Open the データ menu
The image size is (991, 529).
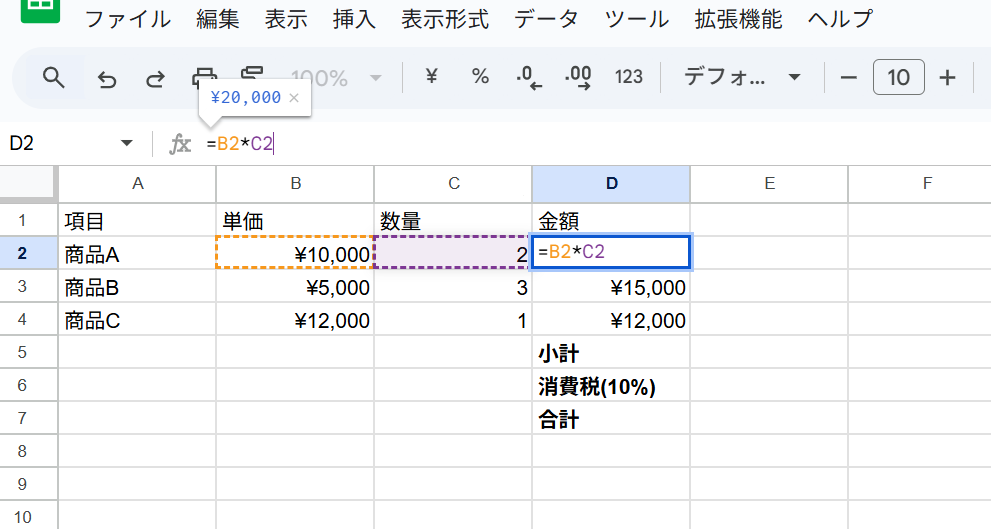(x=550, y=19)
